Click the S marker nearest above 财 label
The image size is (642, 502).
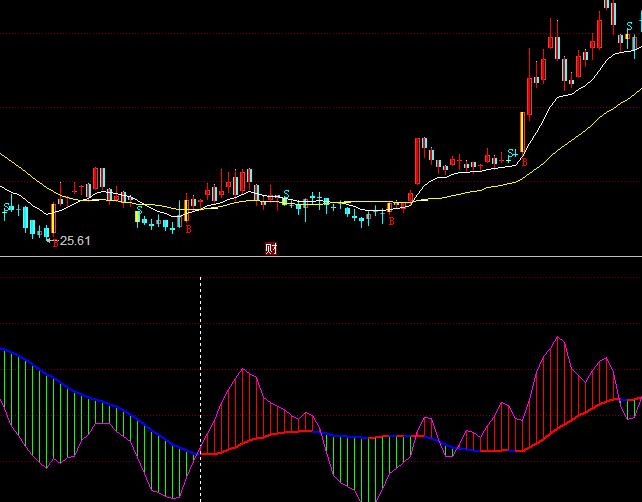(286, 193)
